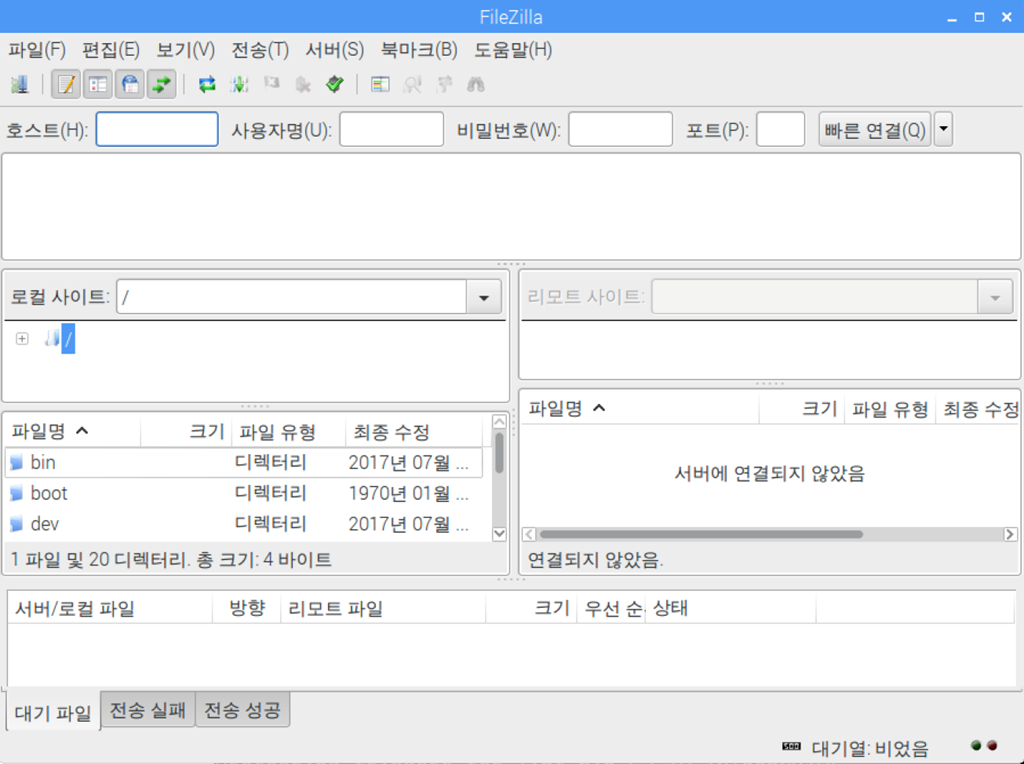Toggle message log display icon
1024x764 pixels.
click(66, 84)
